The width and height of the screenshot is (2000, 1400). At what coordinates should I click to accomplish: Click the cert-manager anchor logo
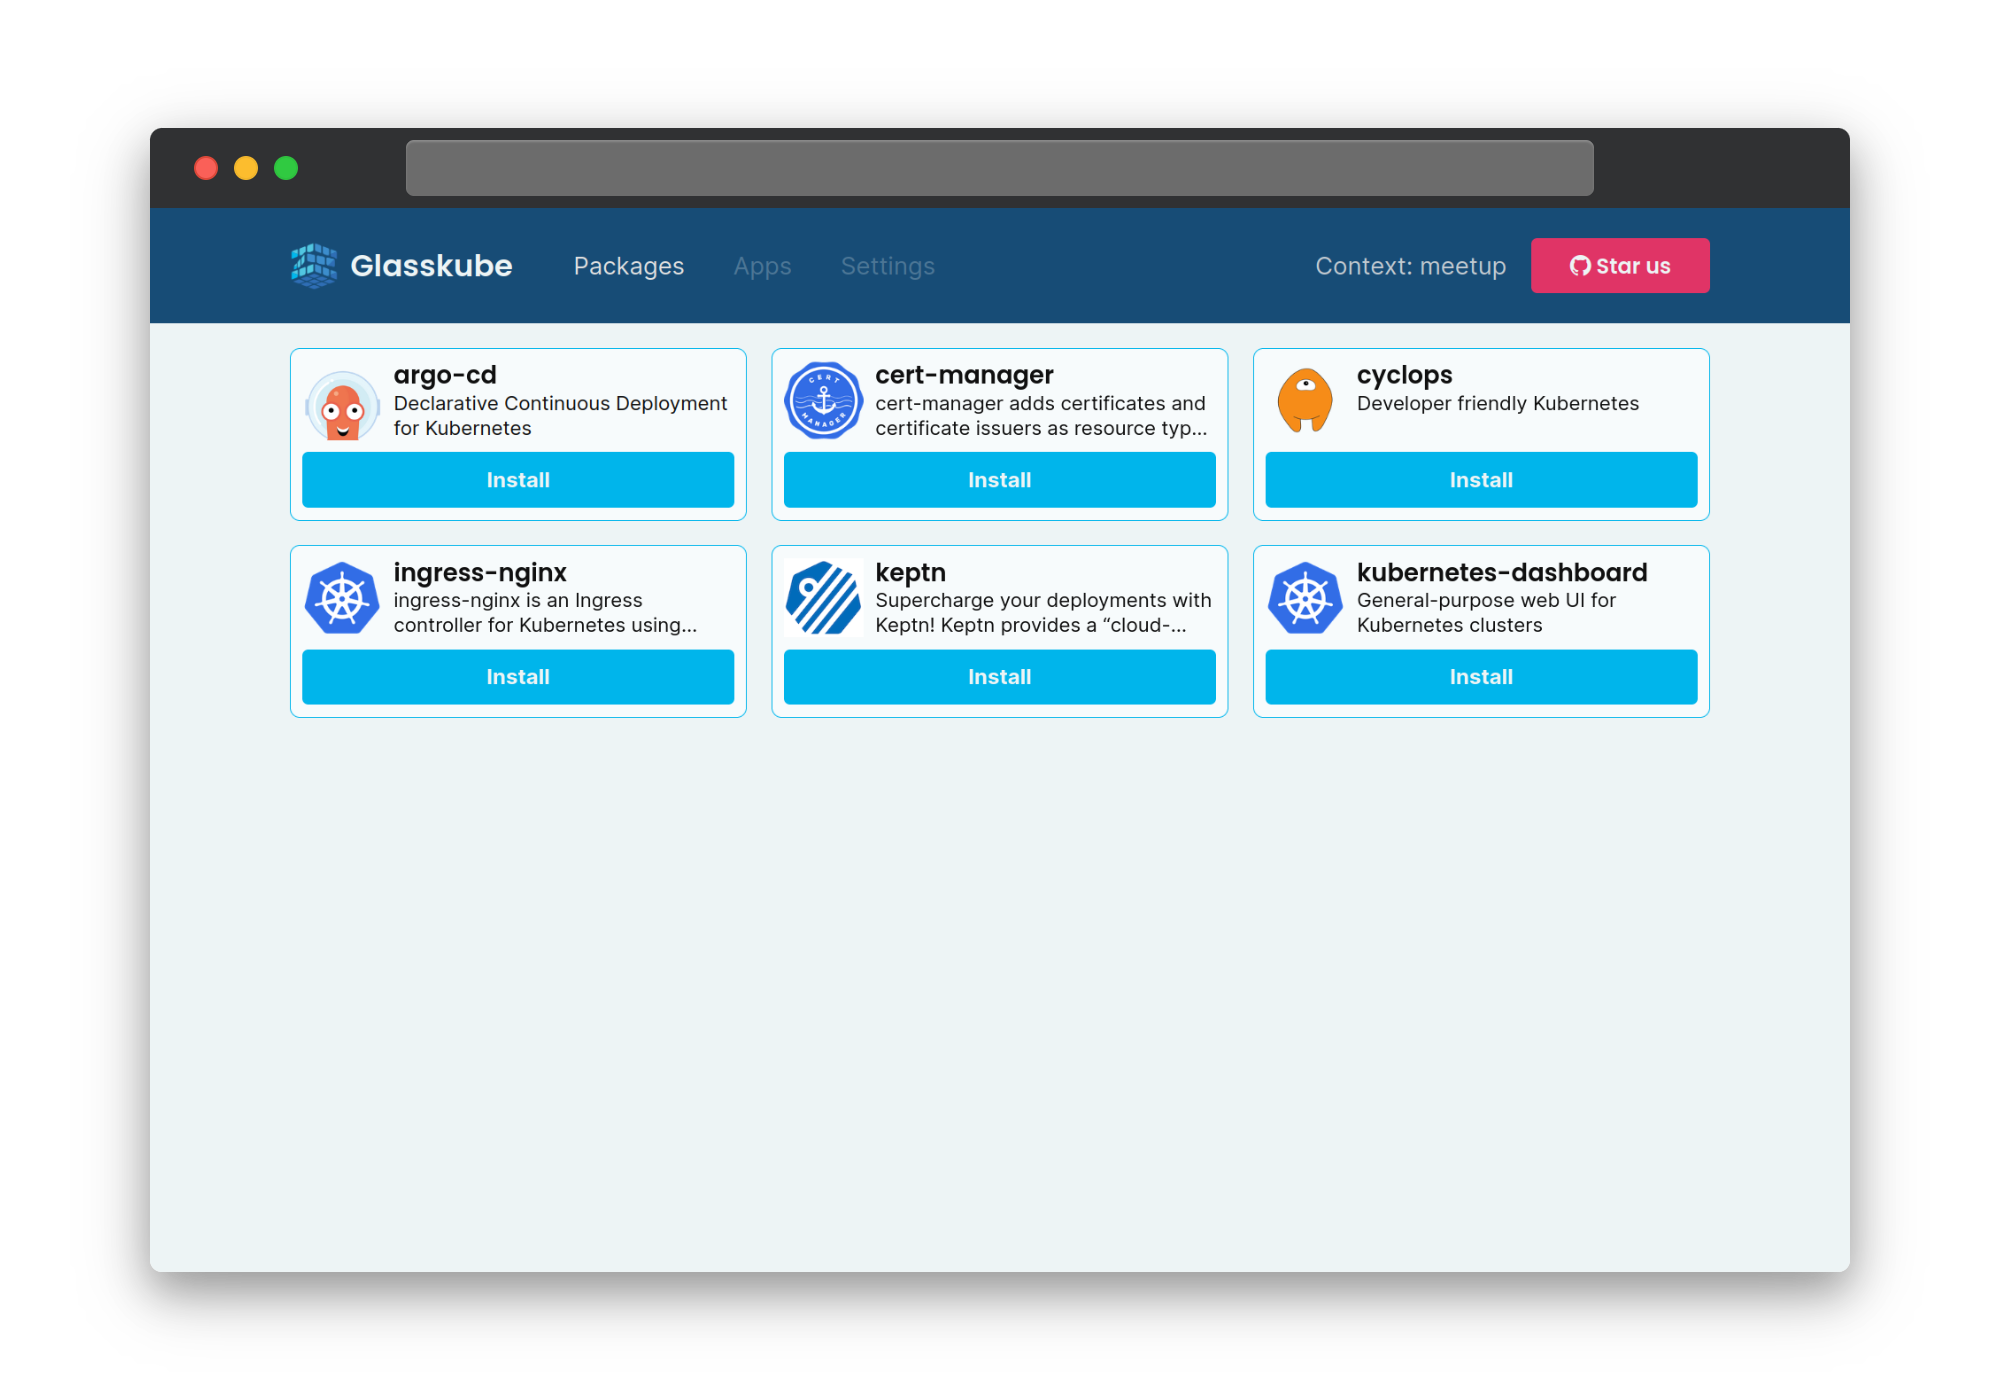[824, 400]
